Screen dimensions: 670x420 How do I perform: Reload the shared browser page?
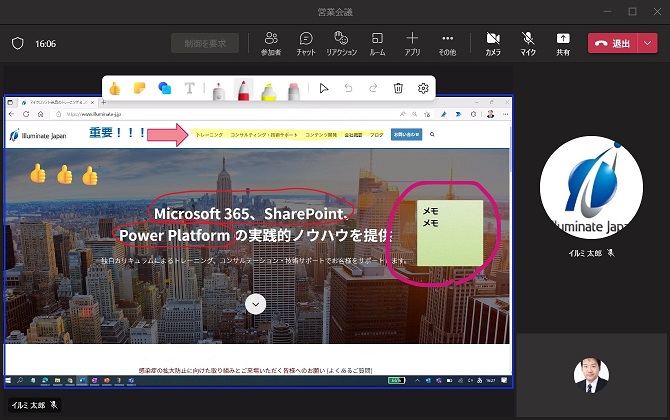click(x=26, y=114)
